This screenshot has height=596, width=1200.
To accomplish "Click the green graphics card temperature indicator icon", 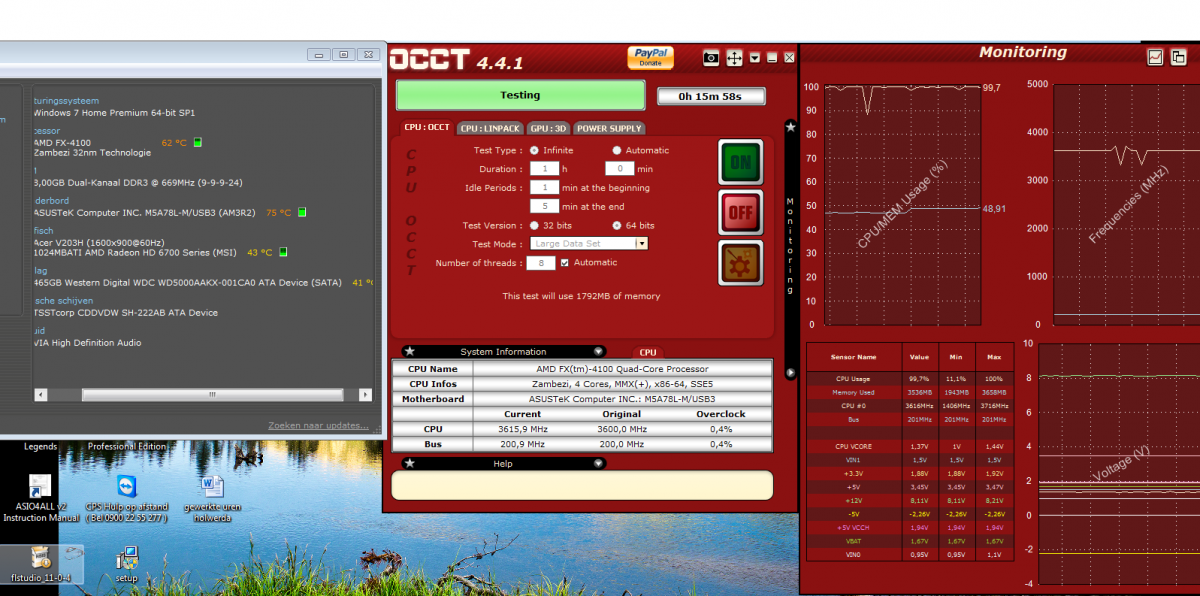I will pos(283,253).
